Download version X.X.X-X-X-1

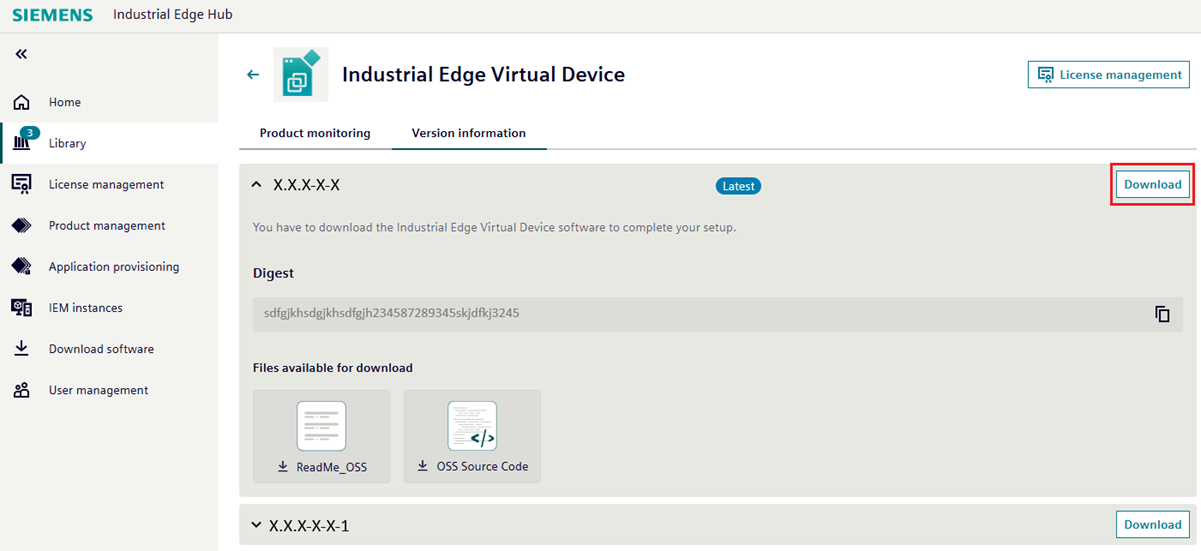coord(1153,524)
